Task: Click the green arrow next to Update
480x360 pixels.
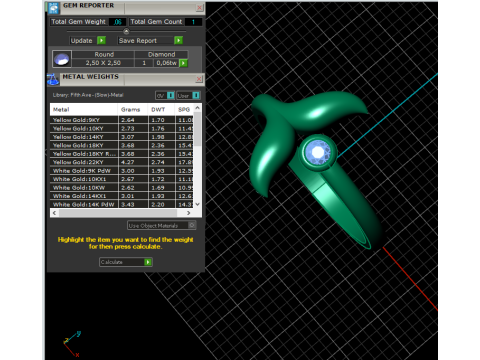Action: point(101,40)
